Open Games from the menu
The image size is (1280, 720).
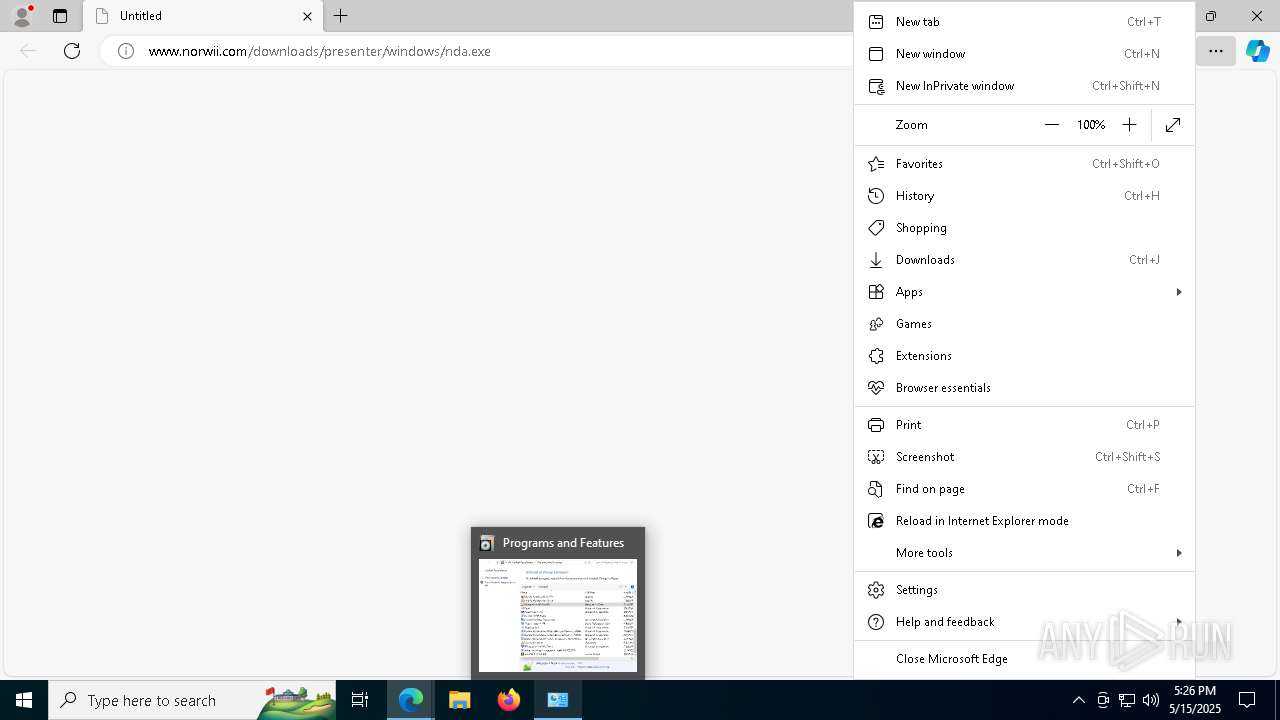1024,324
